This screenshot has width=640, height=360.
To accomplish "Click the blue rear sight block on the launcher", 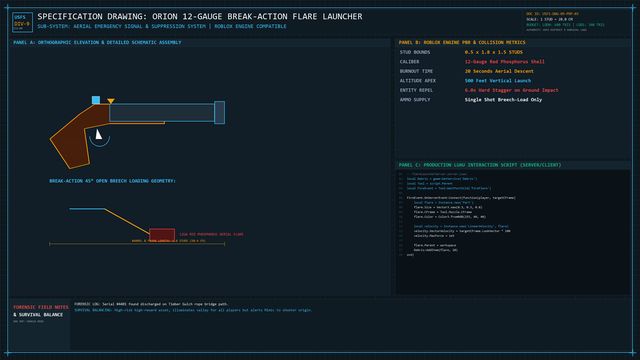I will tap(96, 100).
